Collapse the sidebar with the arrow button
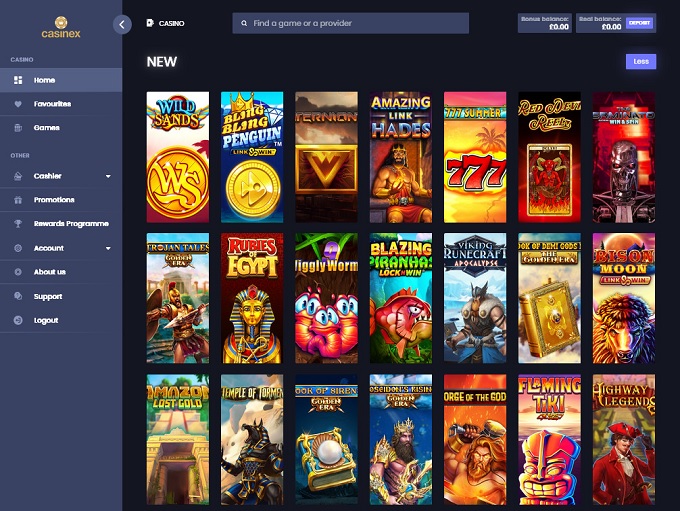Screen dimensions: 680x511 pos(122,24)
